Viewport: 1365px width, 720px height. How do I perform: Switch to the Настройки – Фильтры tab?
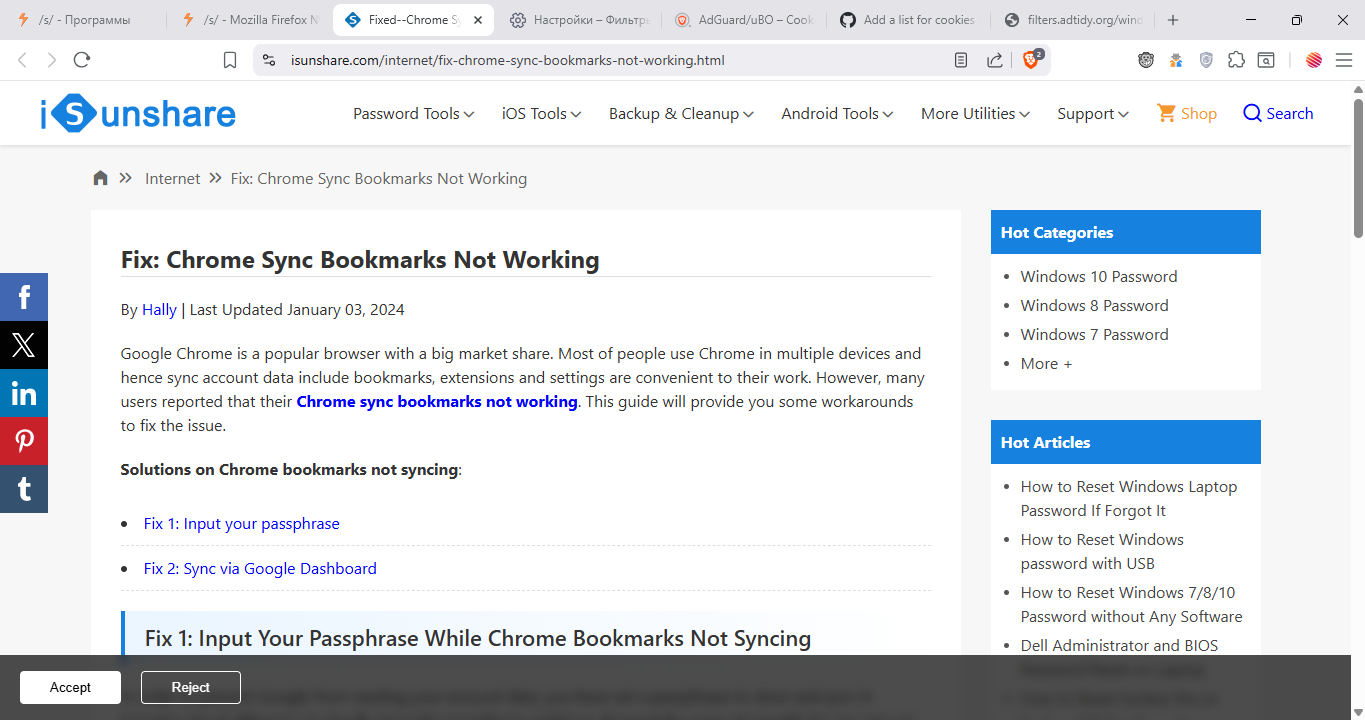579,20
